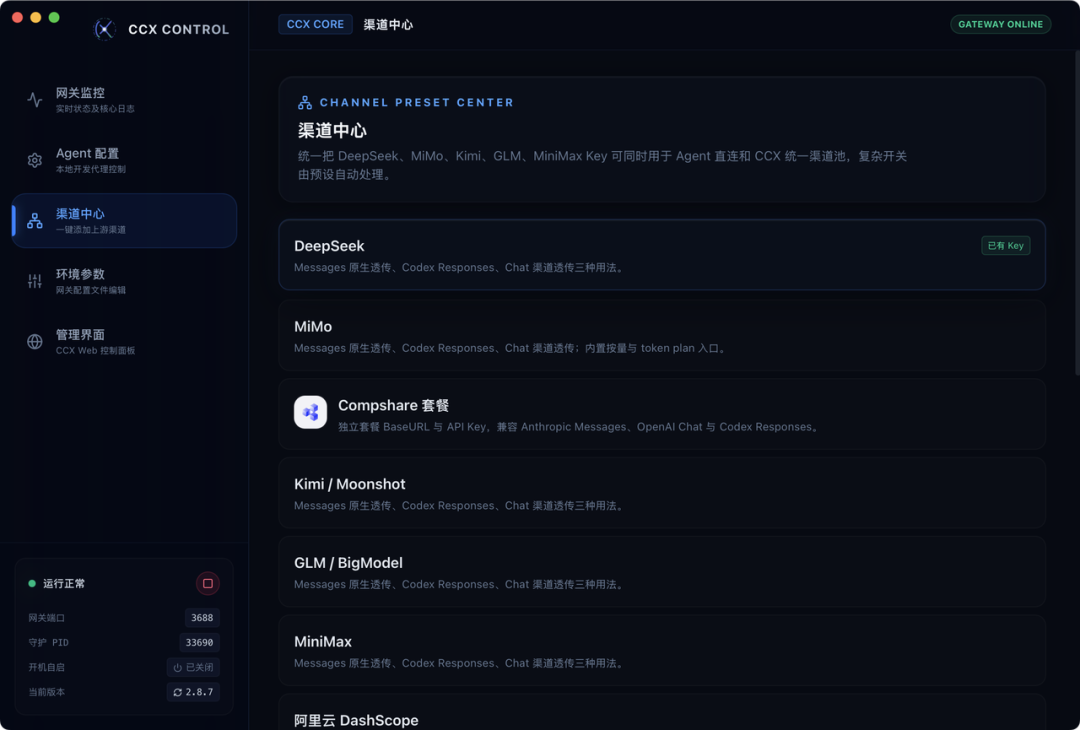Click the CCX Control logo icon
Image resolution: width=1080 pixels, height=730 pixels.
[104, 29]
